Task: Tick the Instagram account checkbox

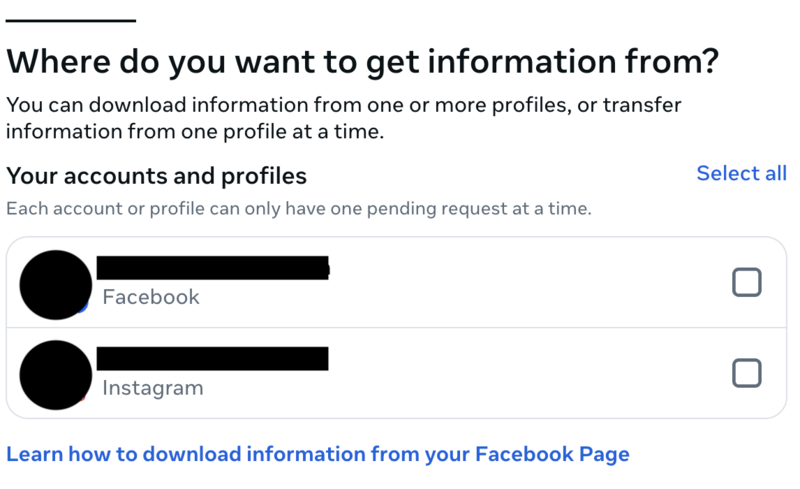Action: tap(746, 373)
